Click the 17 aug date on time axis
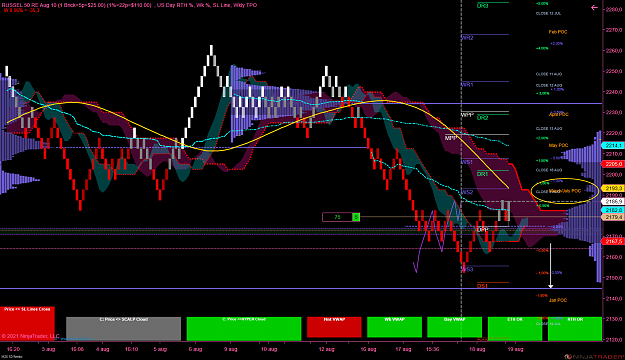This screenshot has width=625, height=360. click(403, 349)
